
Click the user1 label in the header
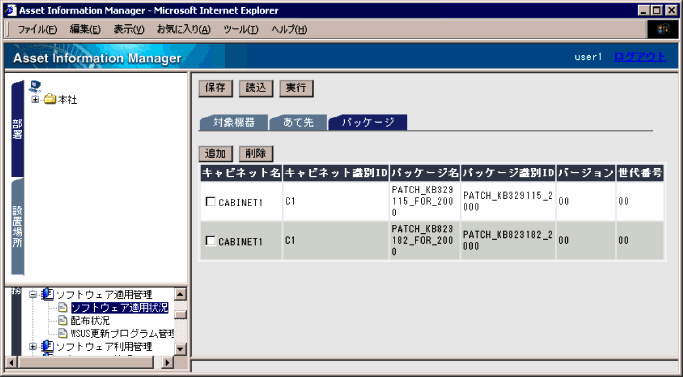588,57
